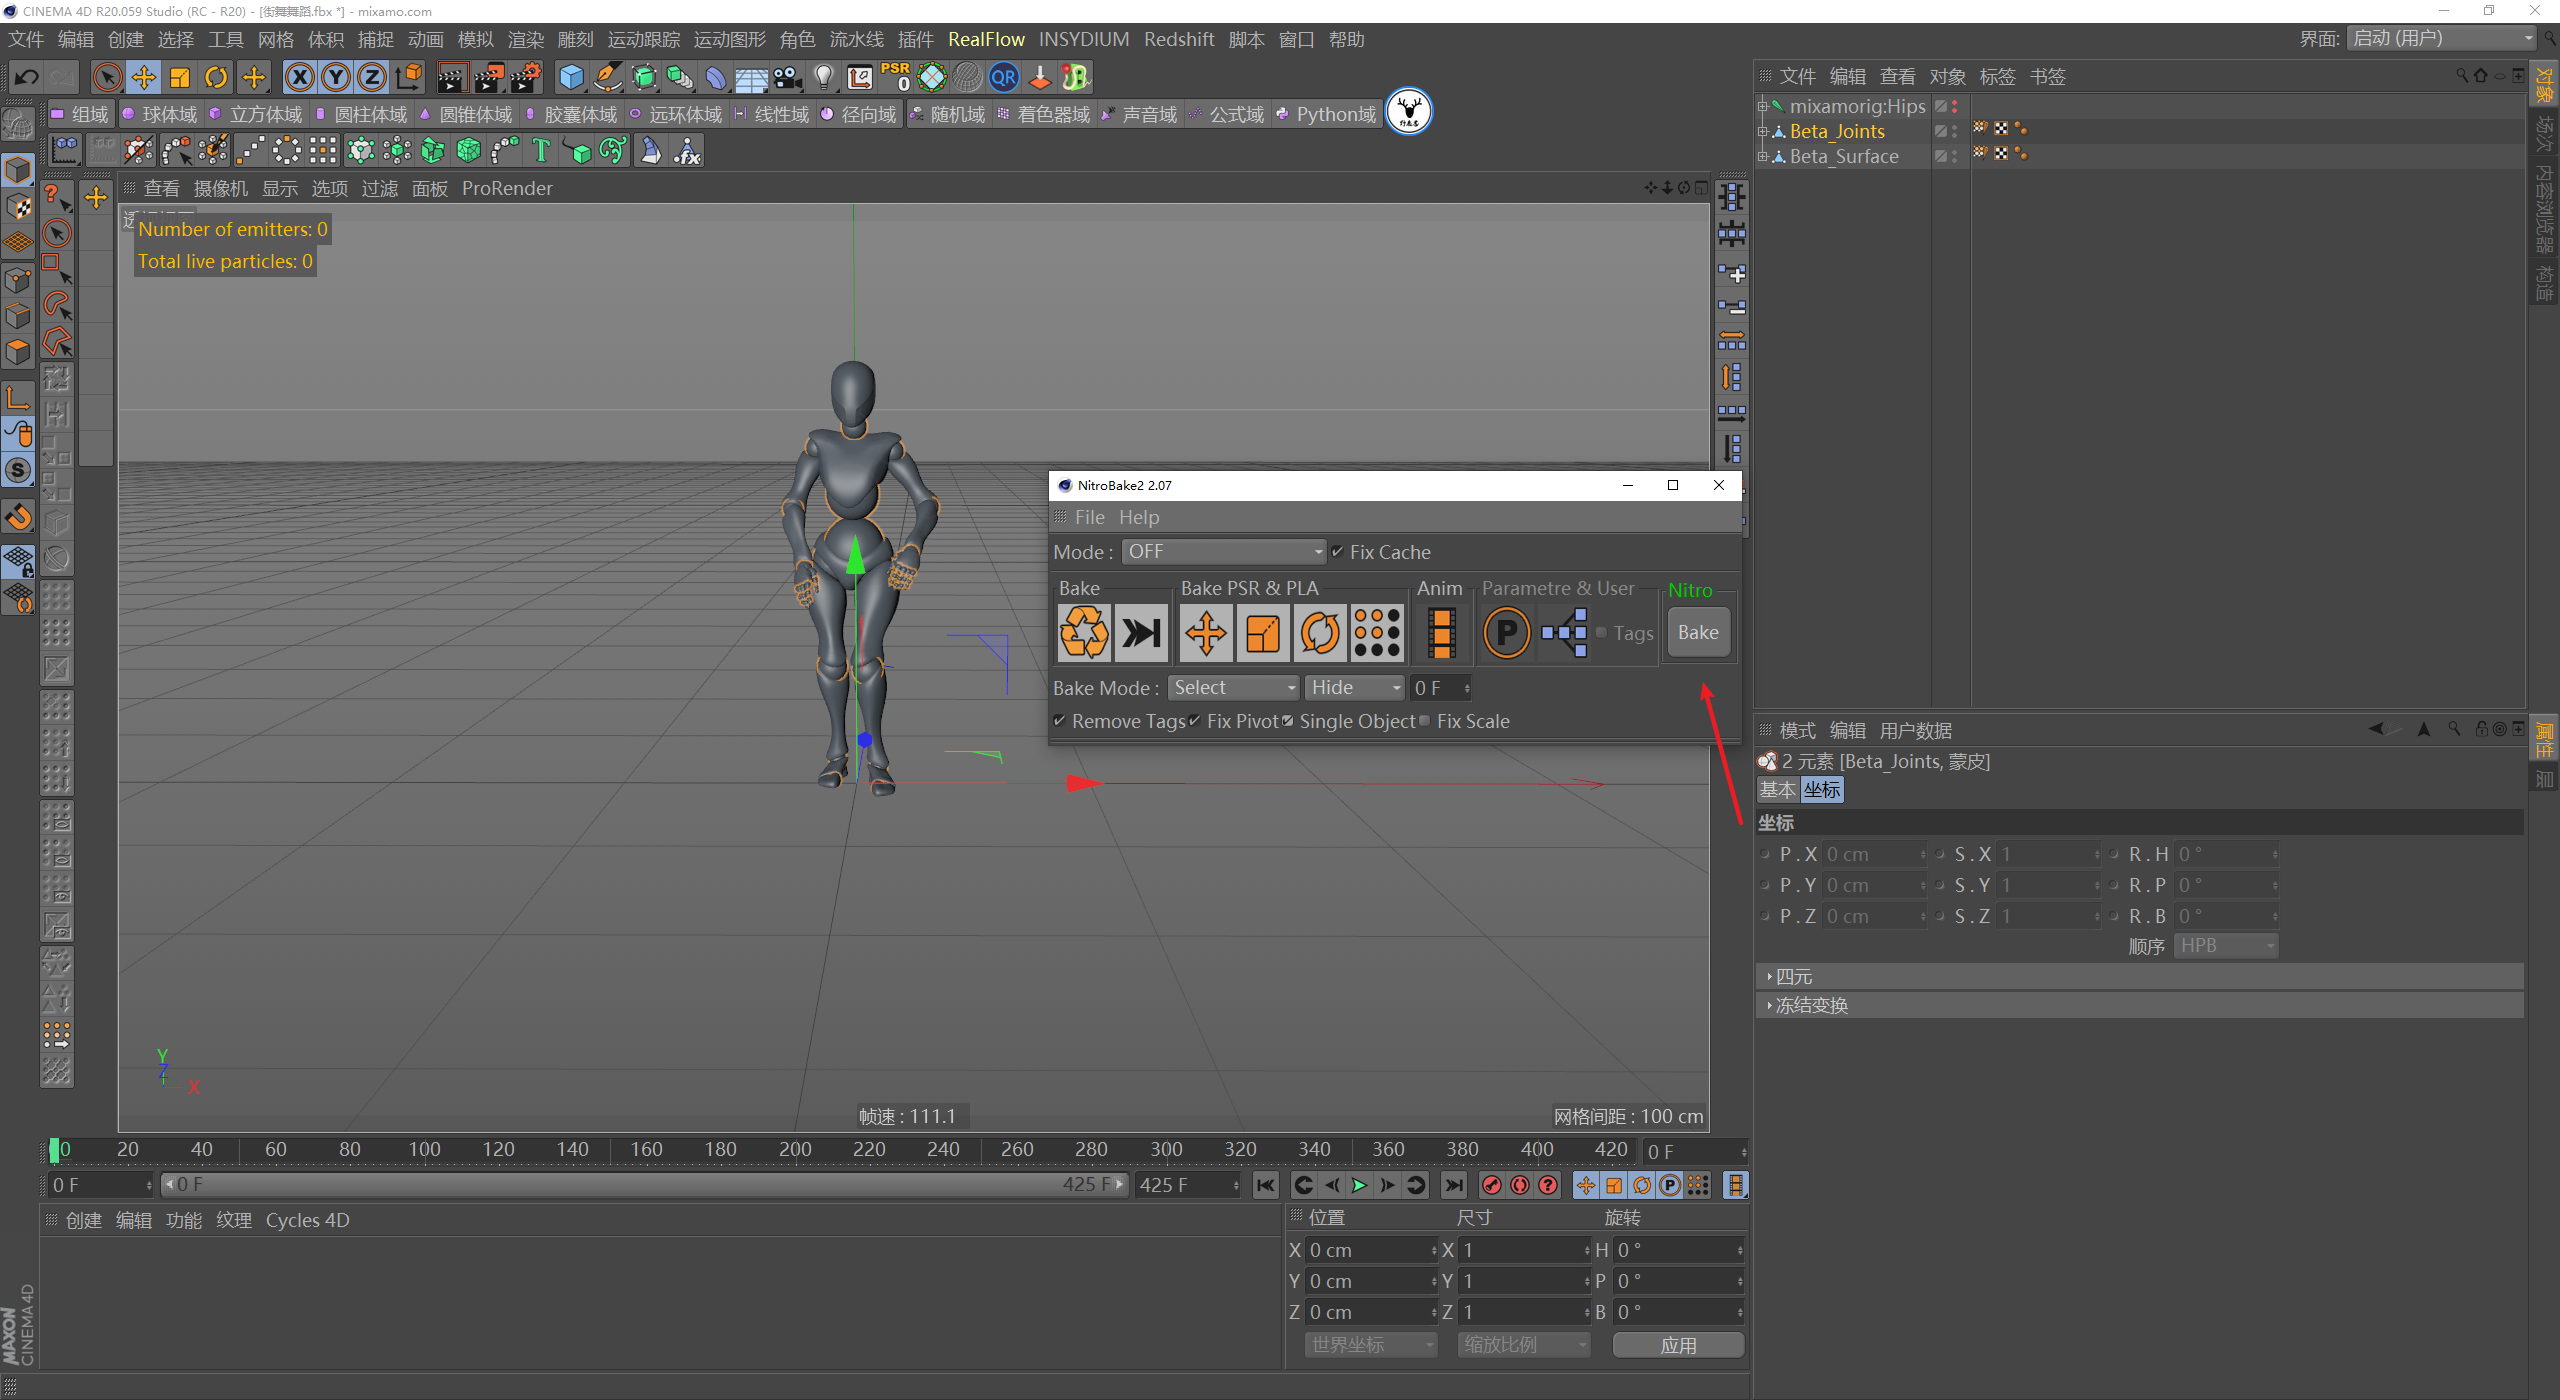2560x1400 pixels.
Task: Click NitroBake Bake Position icon
Action: click(1206, 633)
